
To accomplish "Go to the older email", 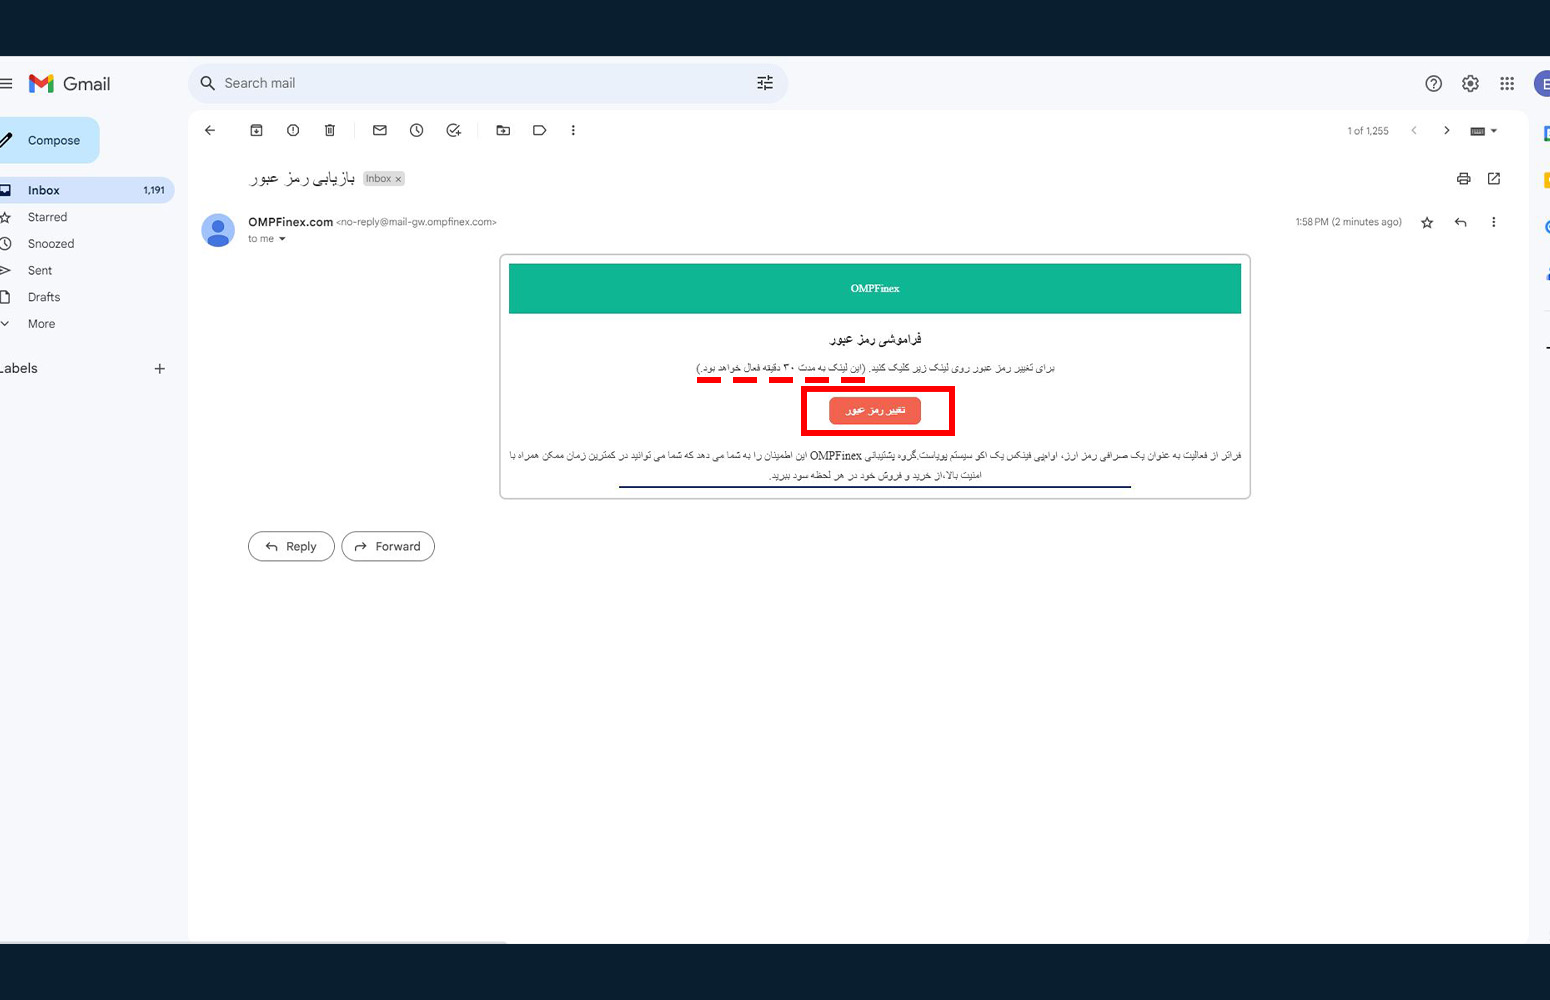I will coord(1446,131).
